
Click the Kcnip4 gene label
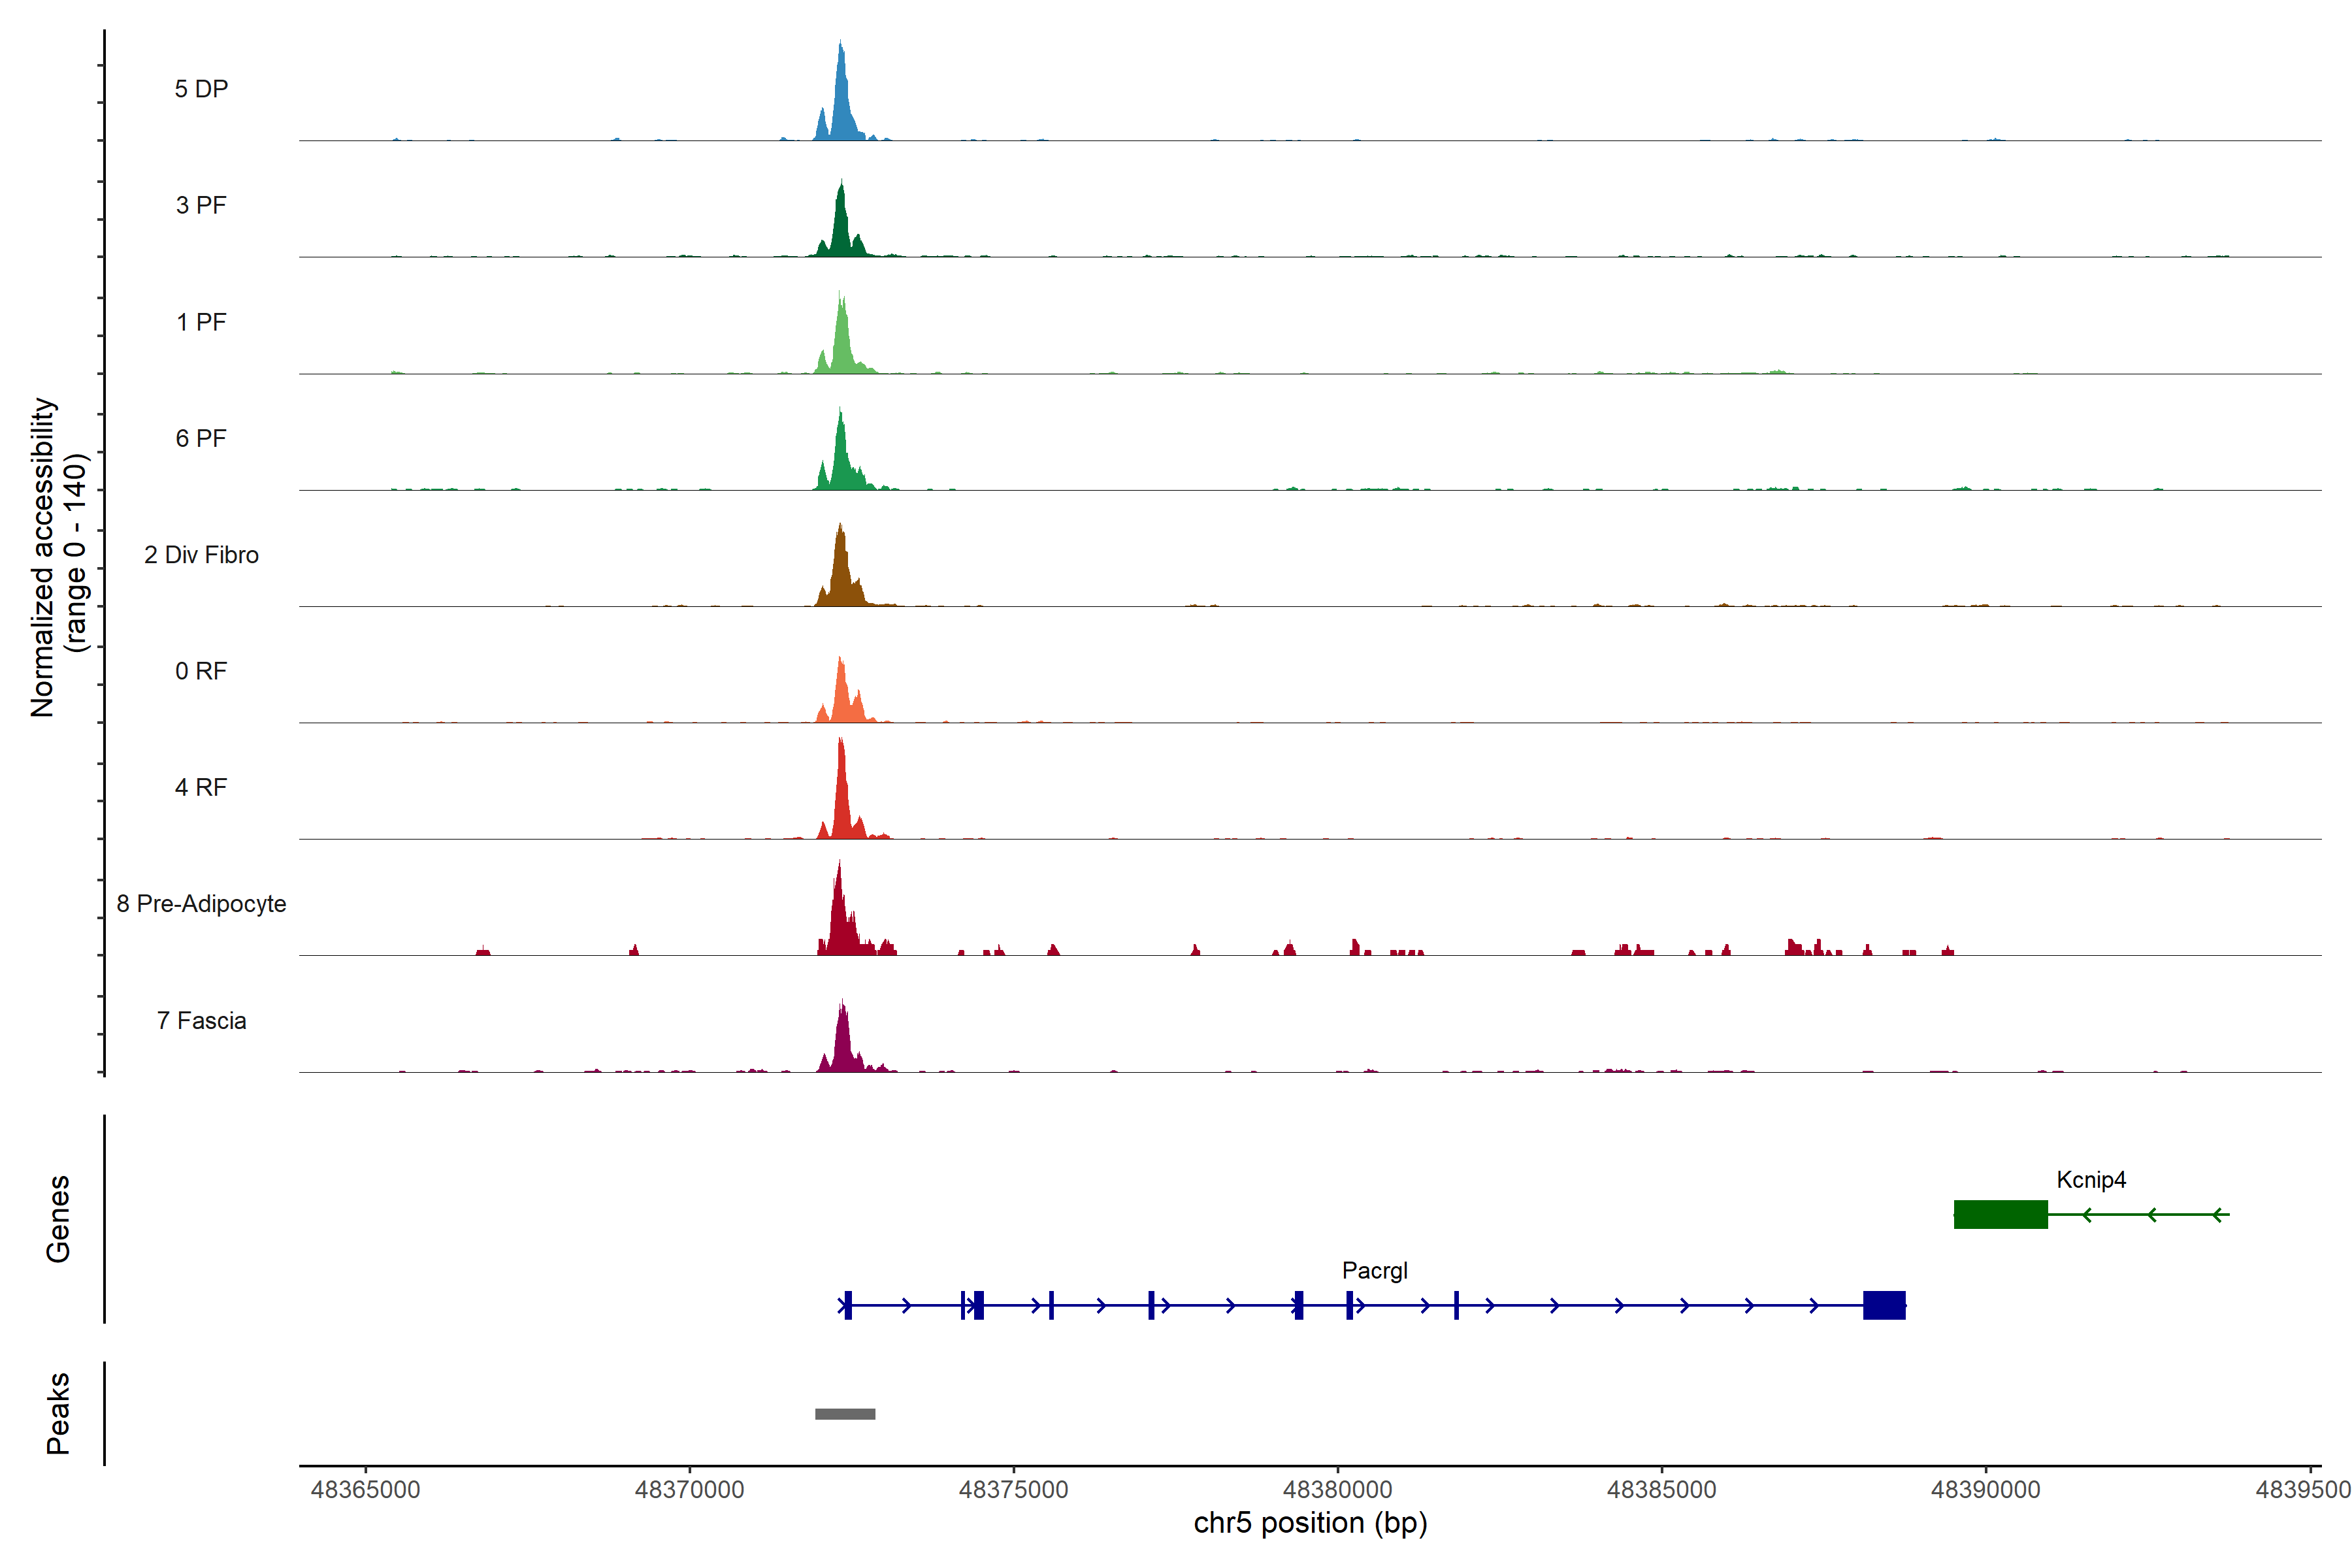click(x=2091, y=1180)
